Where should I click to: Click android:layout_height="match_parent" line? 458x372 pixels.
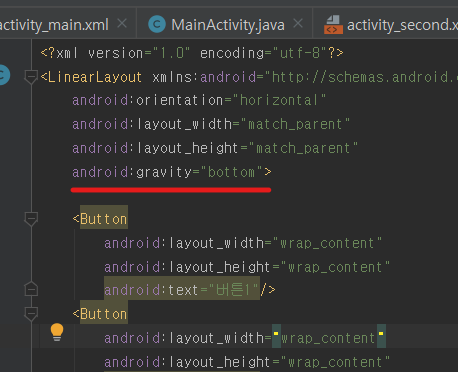point(215,148)
